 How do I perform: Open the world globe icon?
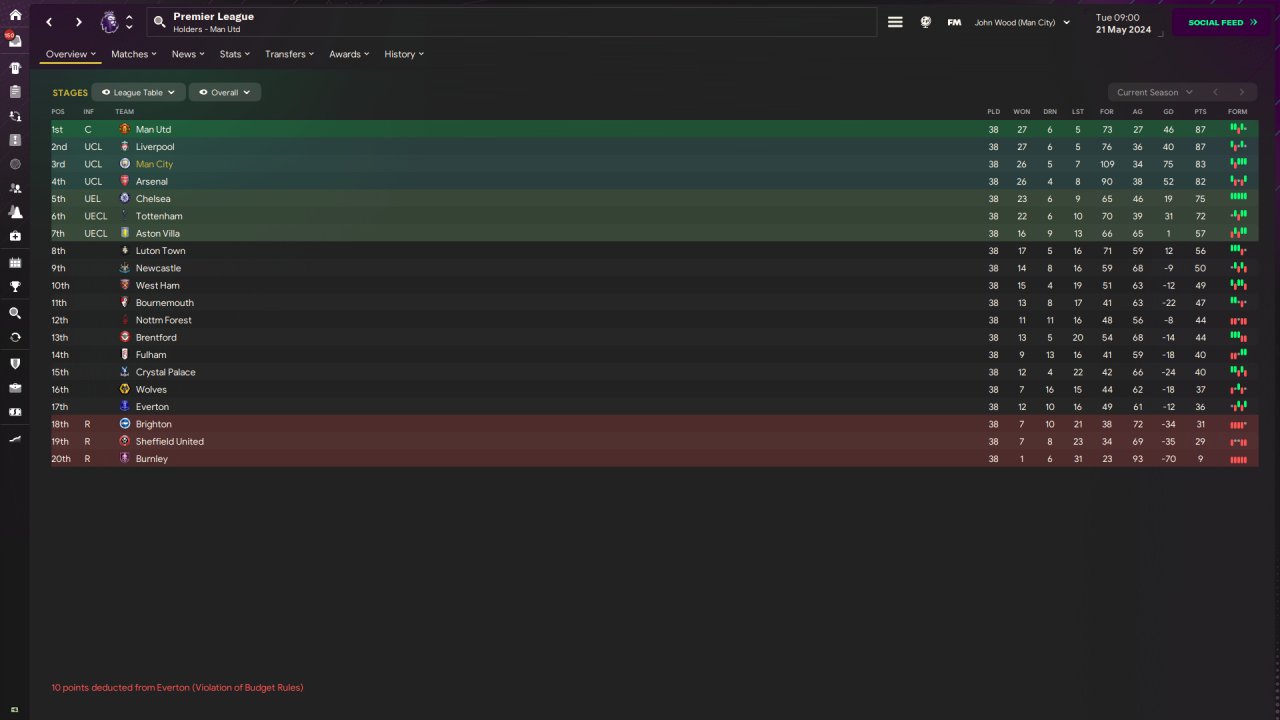tap(926, 22)
